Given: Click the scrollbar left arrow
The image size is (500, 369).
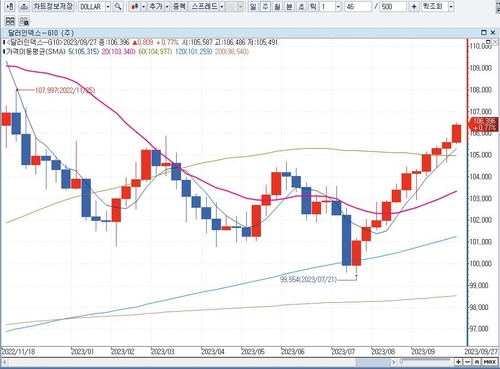Looking at the screenshot, I should point(5,362).
